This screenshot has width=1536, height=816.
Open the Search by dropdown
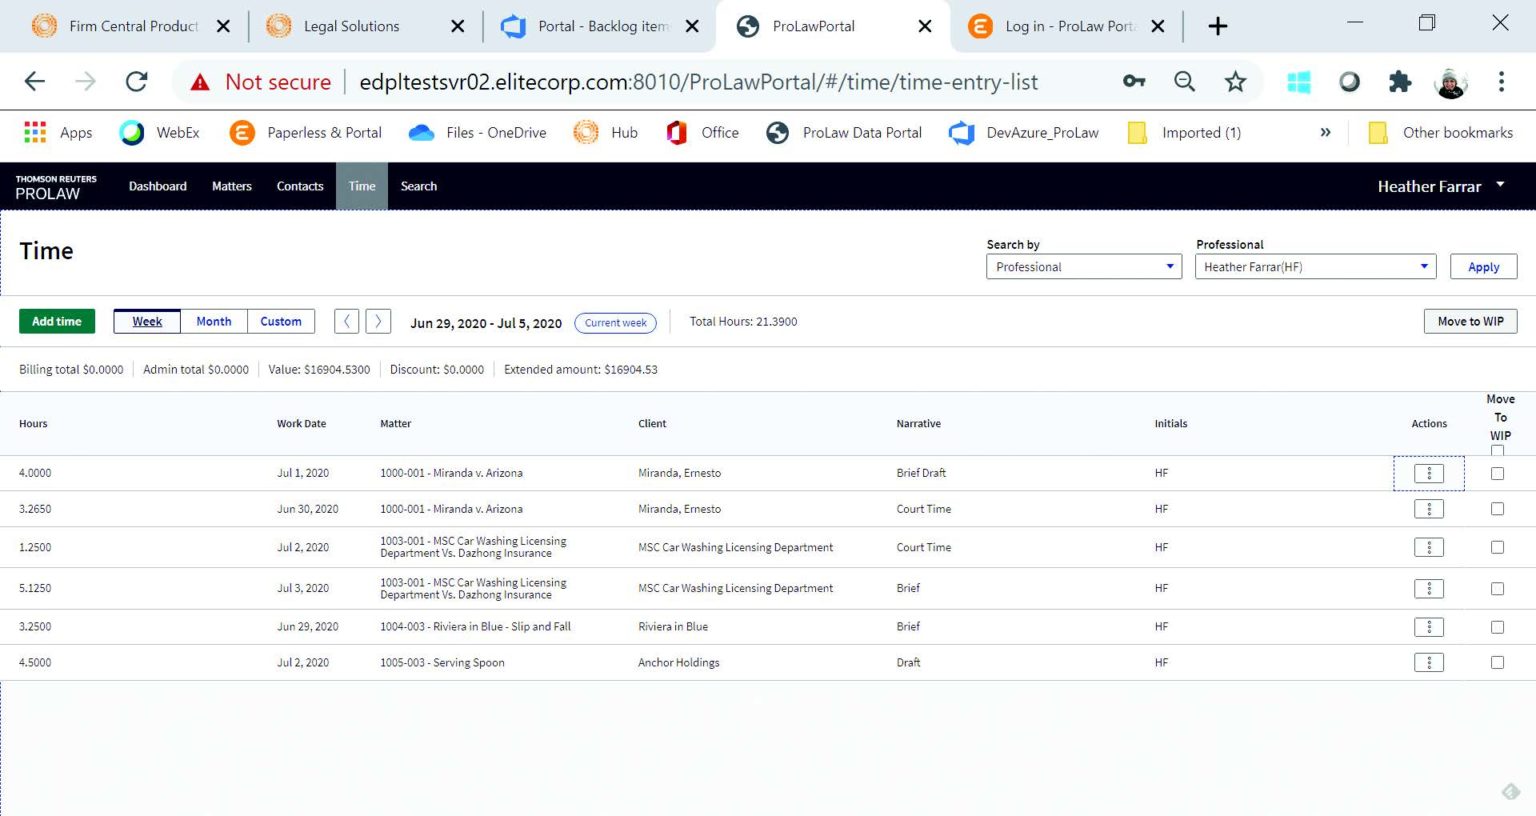[x=1083, y=266]
